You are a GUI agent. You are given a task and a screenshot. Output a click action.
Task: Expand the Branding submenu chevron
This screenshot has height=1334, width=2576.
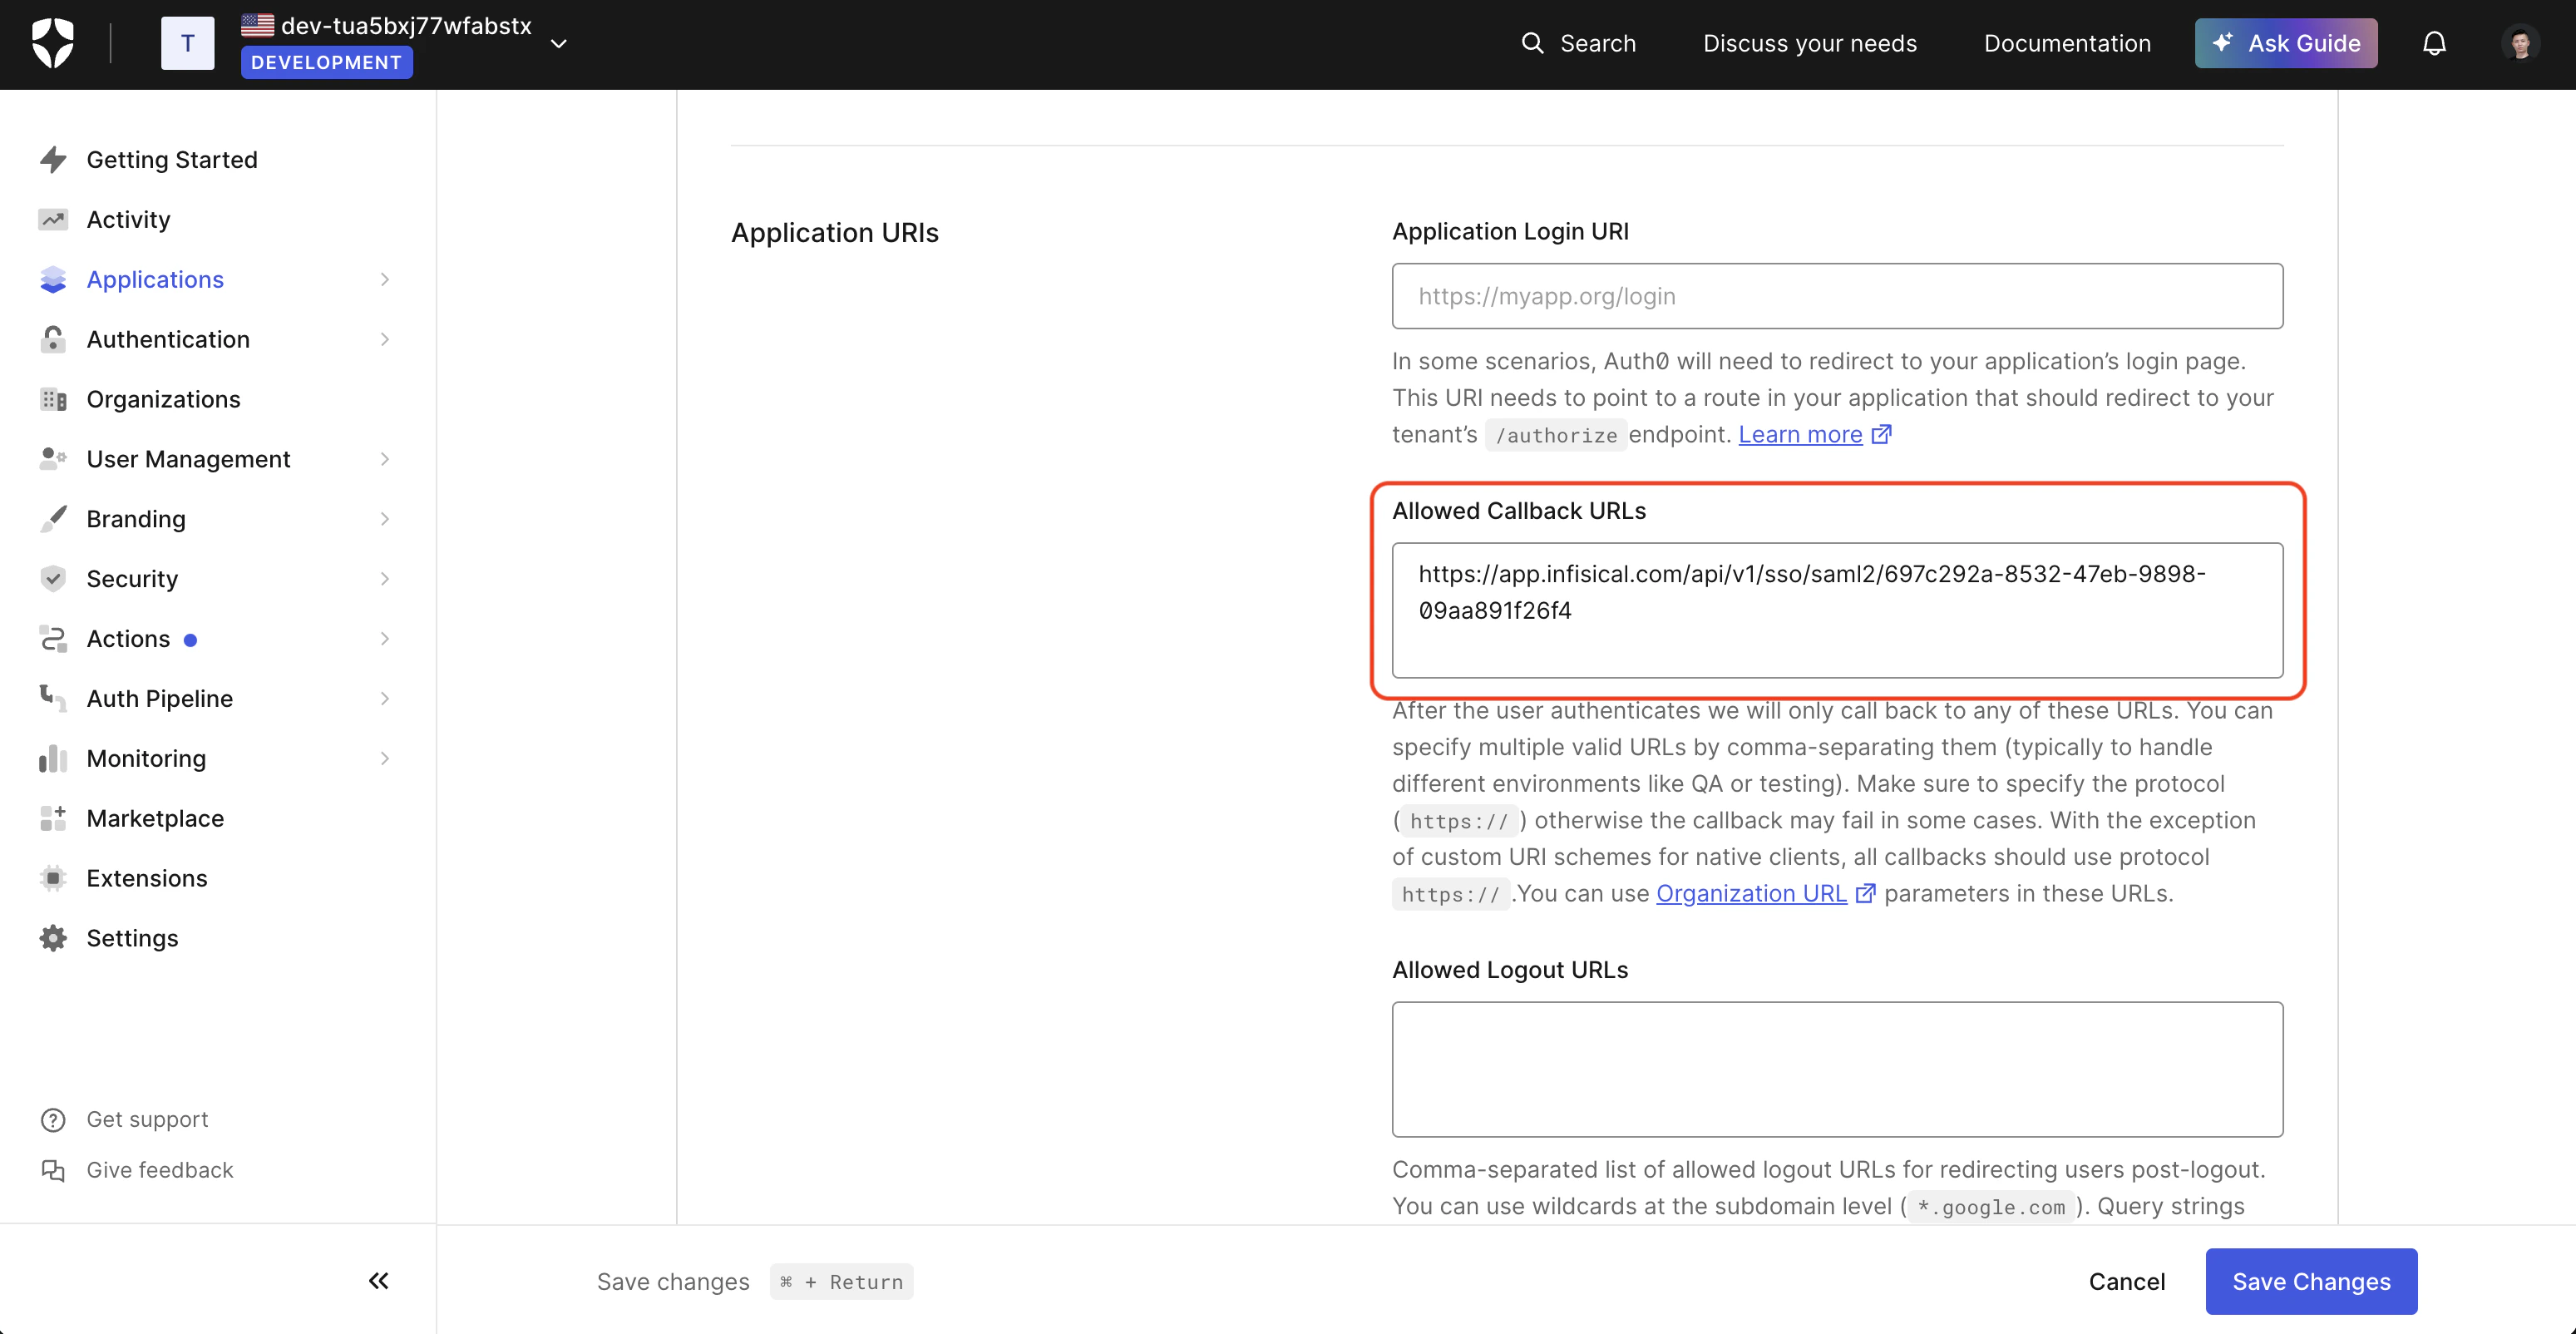pos(385,519)
